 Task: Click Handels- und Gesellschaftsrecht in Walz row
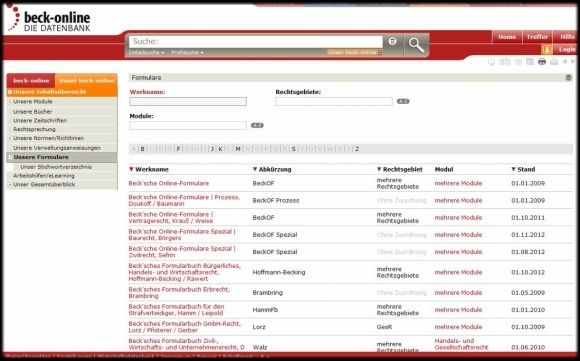[x=461, y=344]
